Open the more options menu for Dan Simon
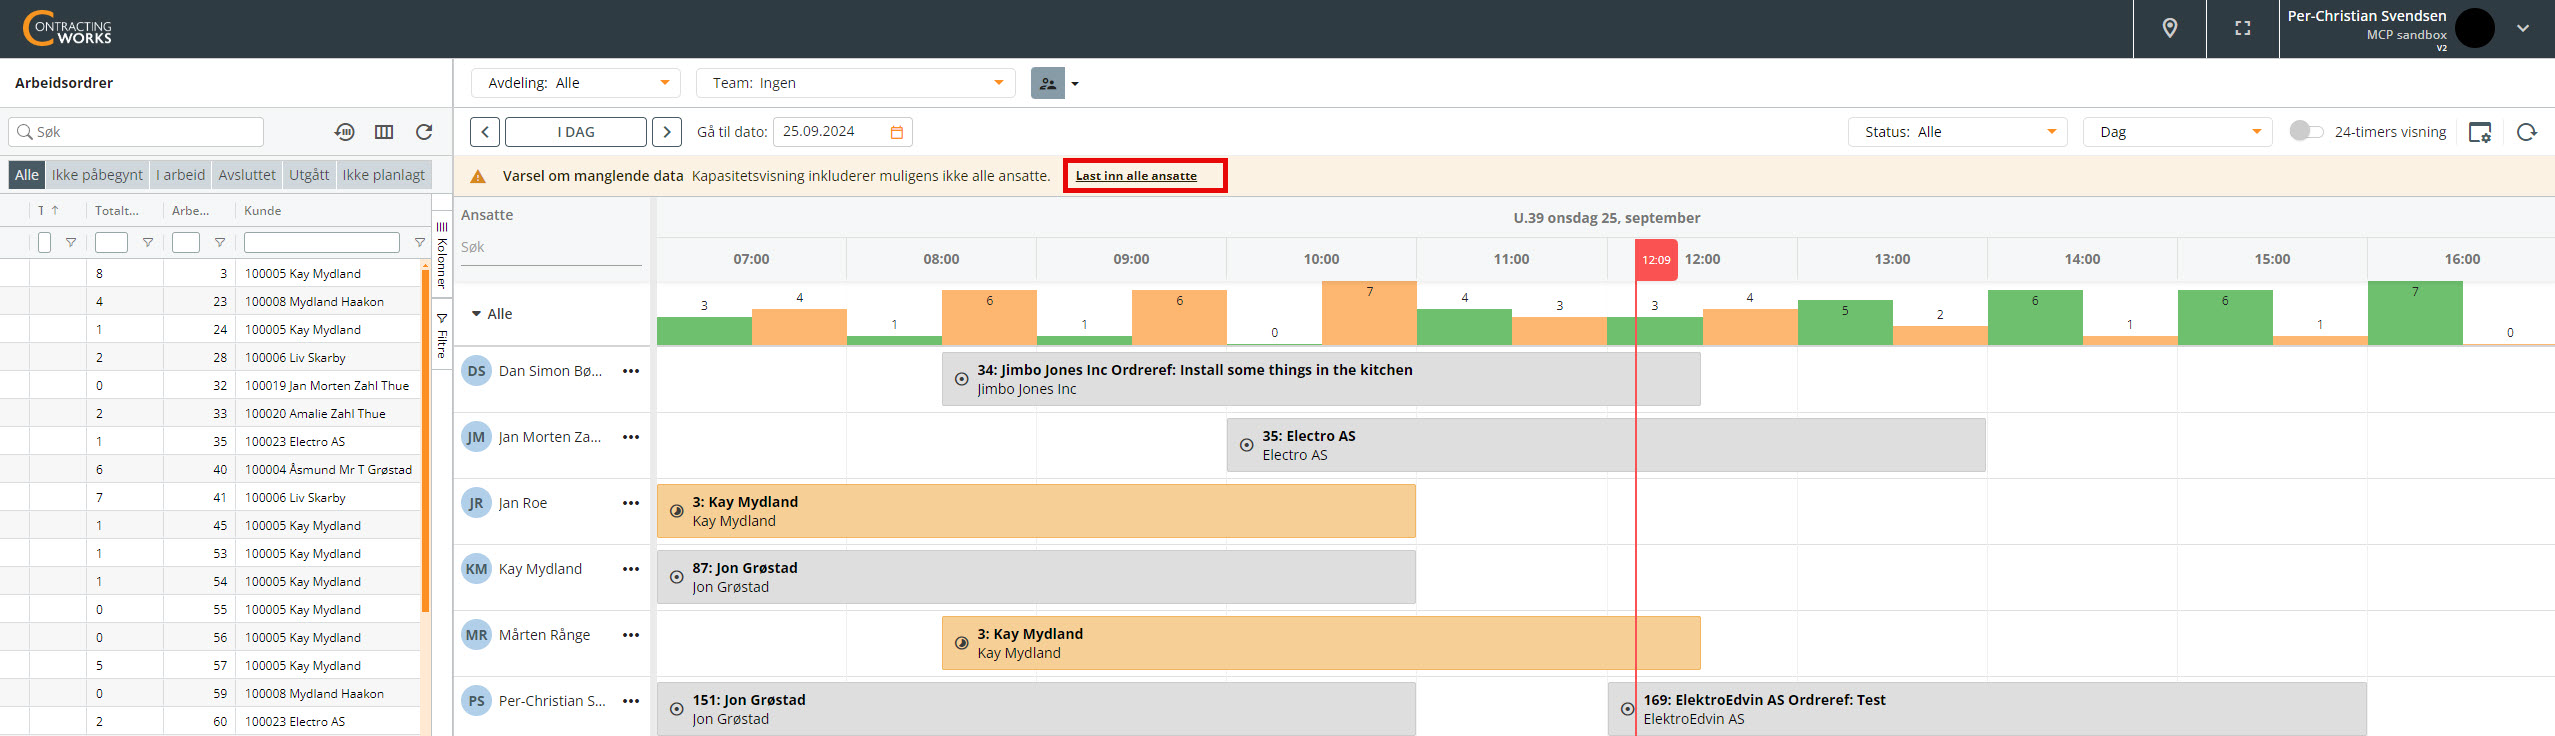 pyautogui.click(x=631, y=371)
